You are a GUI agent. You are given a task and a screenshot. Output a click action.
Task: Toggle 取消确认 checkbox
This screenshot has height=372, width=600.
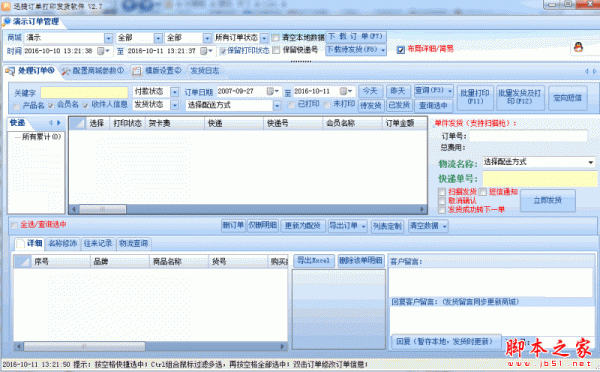pos(442,201)
